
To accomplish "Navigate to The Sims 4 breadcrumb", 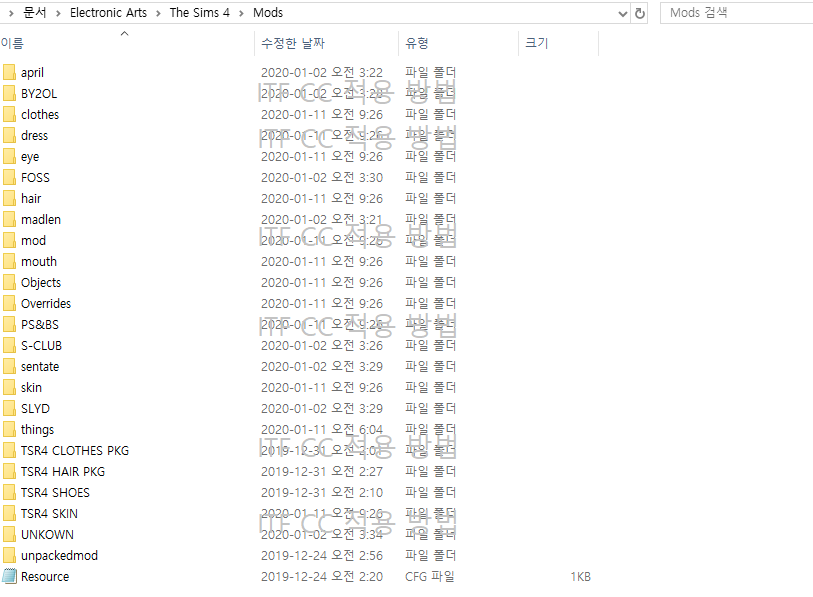I will (200, 12).
